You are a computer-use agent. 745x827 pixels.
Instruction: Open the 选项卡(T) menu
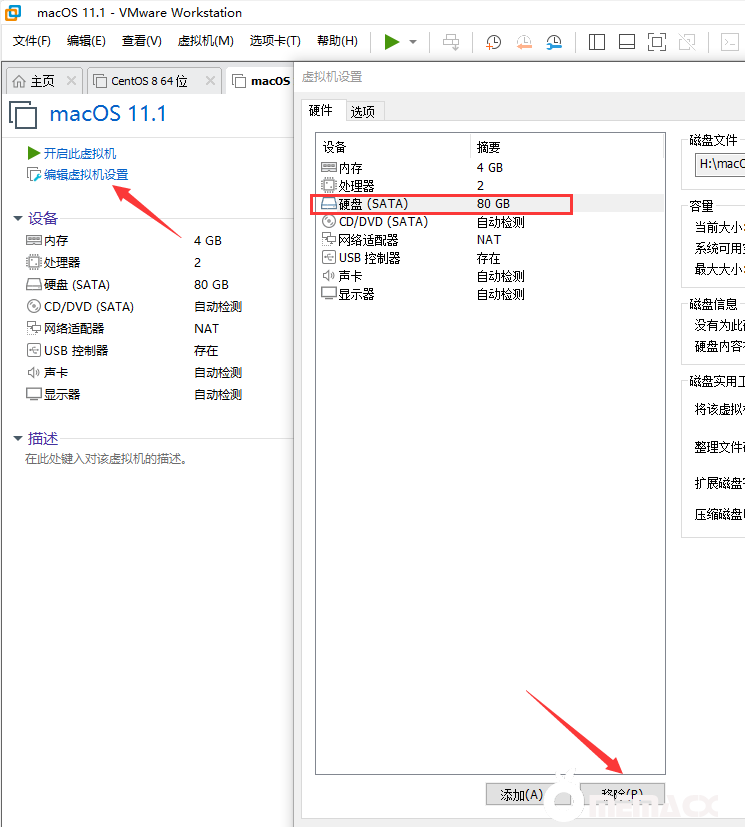click(275, 41)
